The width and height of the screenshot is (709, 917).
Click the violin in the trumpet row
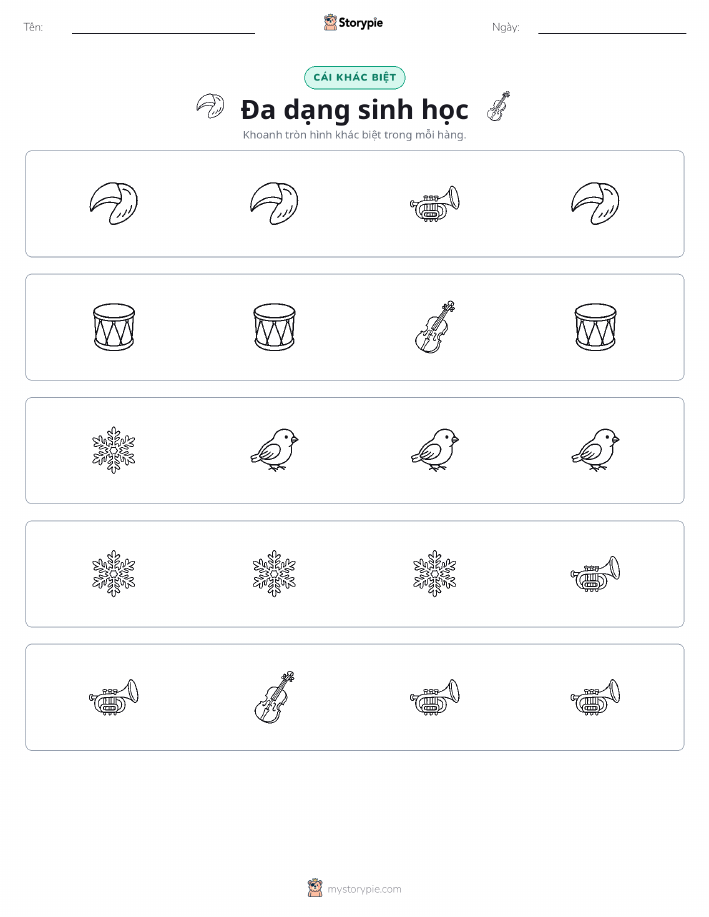click(274, 697)
